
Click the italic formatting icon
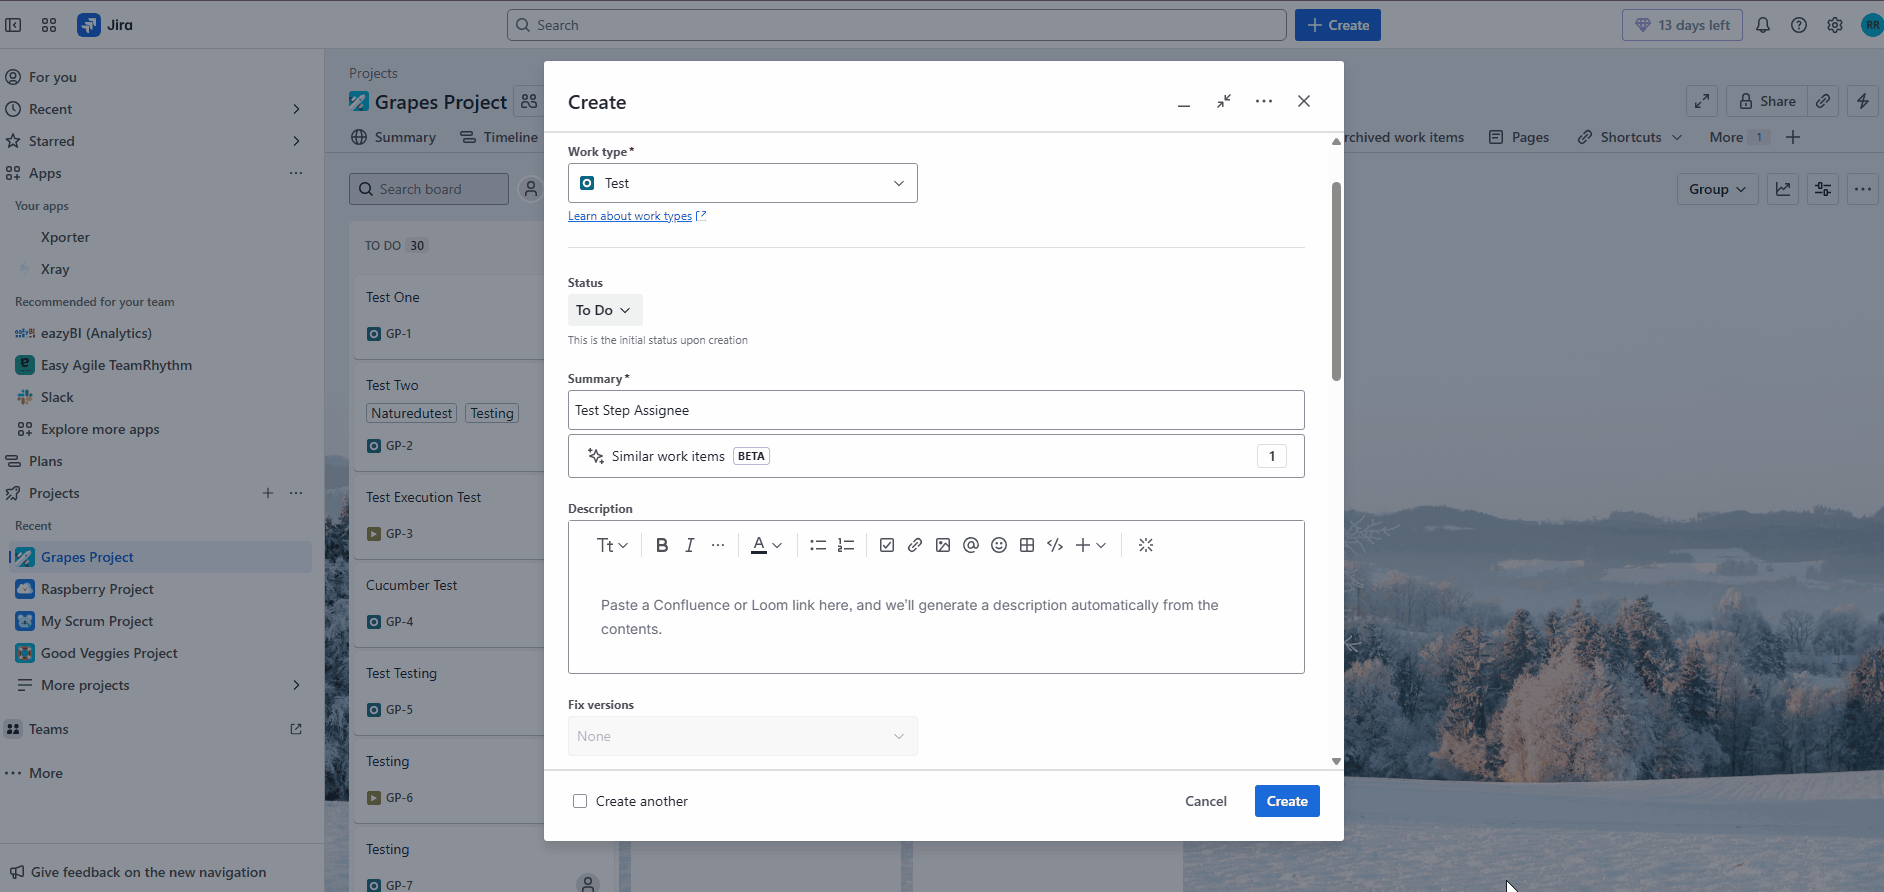coord(689,545)
